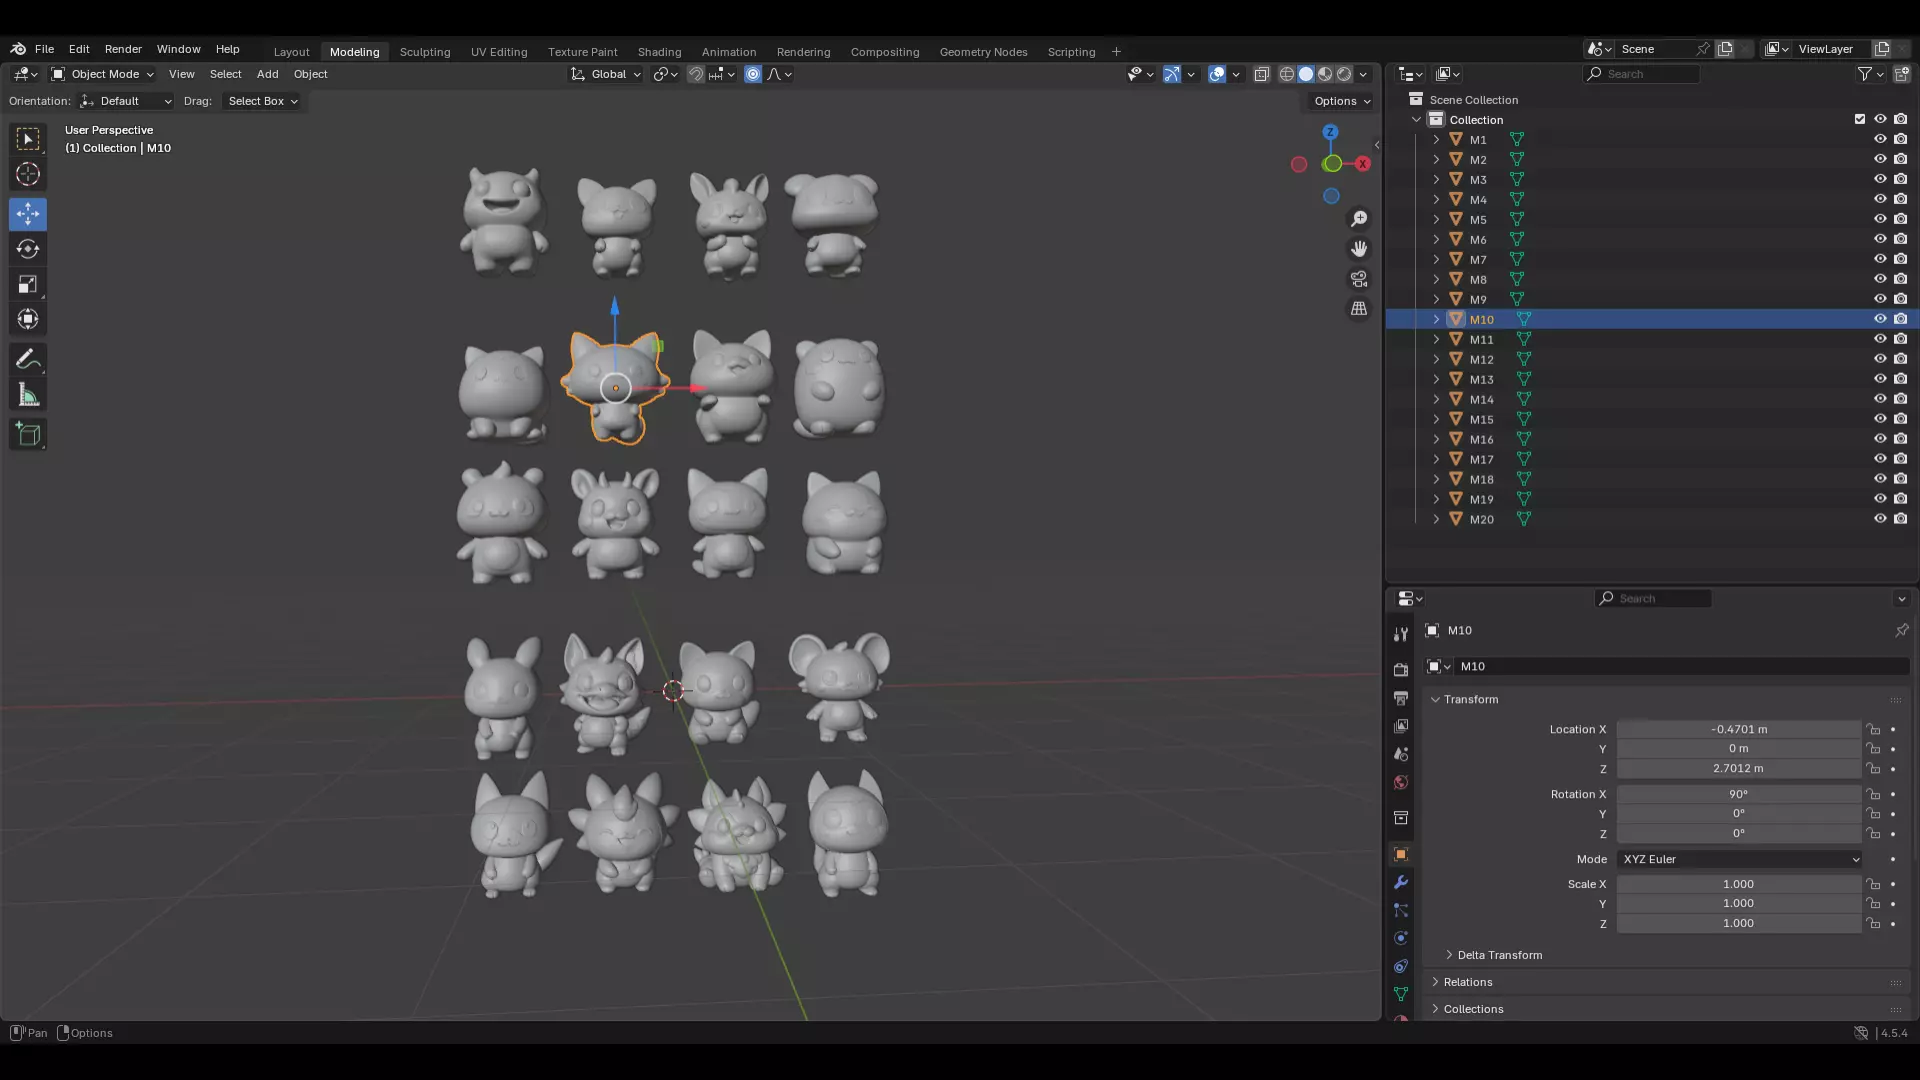Click the Blender logo menu icon
The image size is (1920, 1080).
click(18, 49)
